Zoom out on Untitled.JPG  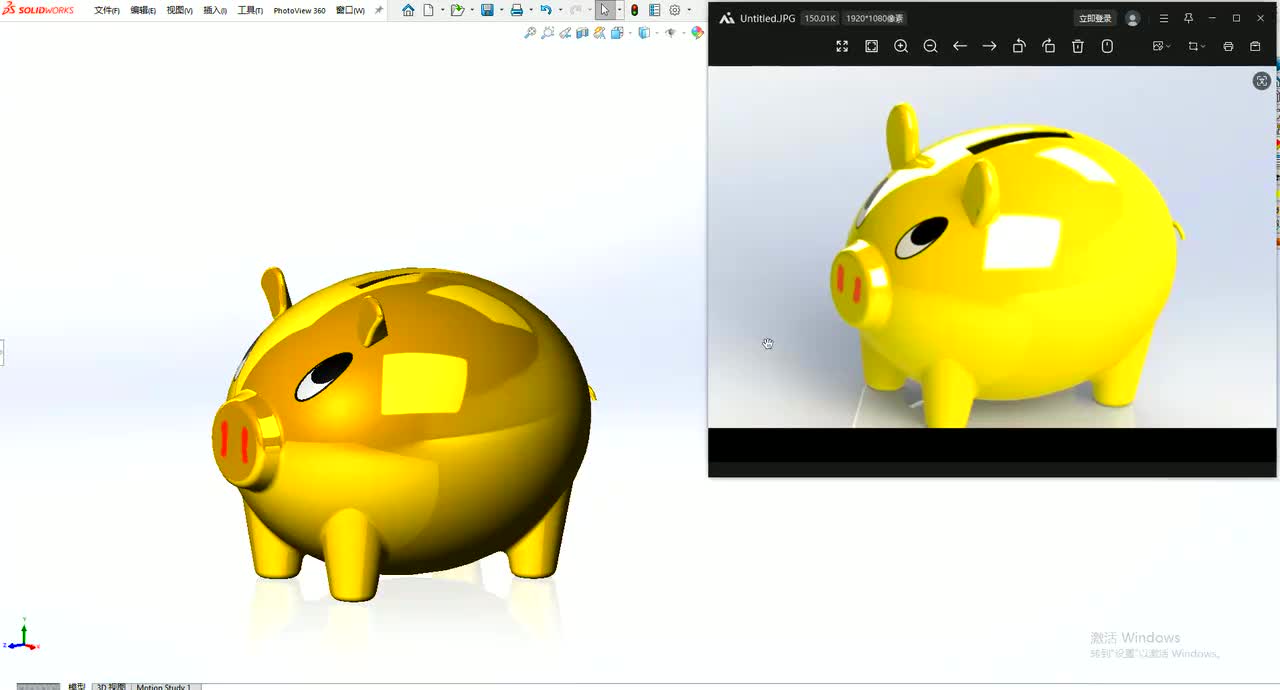click(930, 46)
